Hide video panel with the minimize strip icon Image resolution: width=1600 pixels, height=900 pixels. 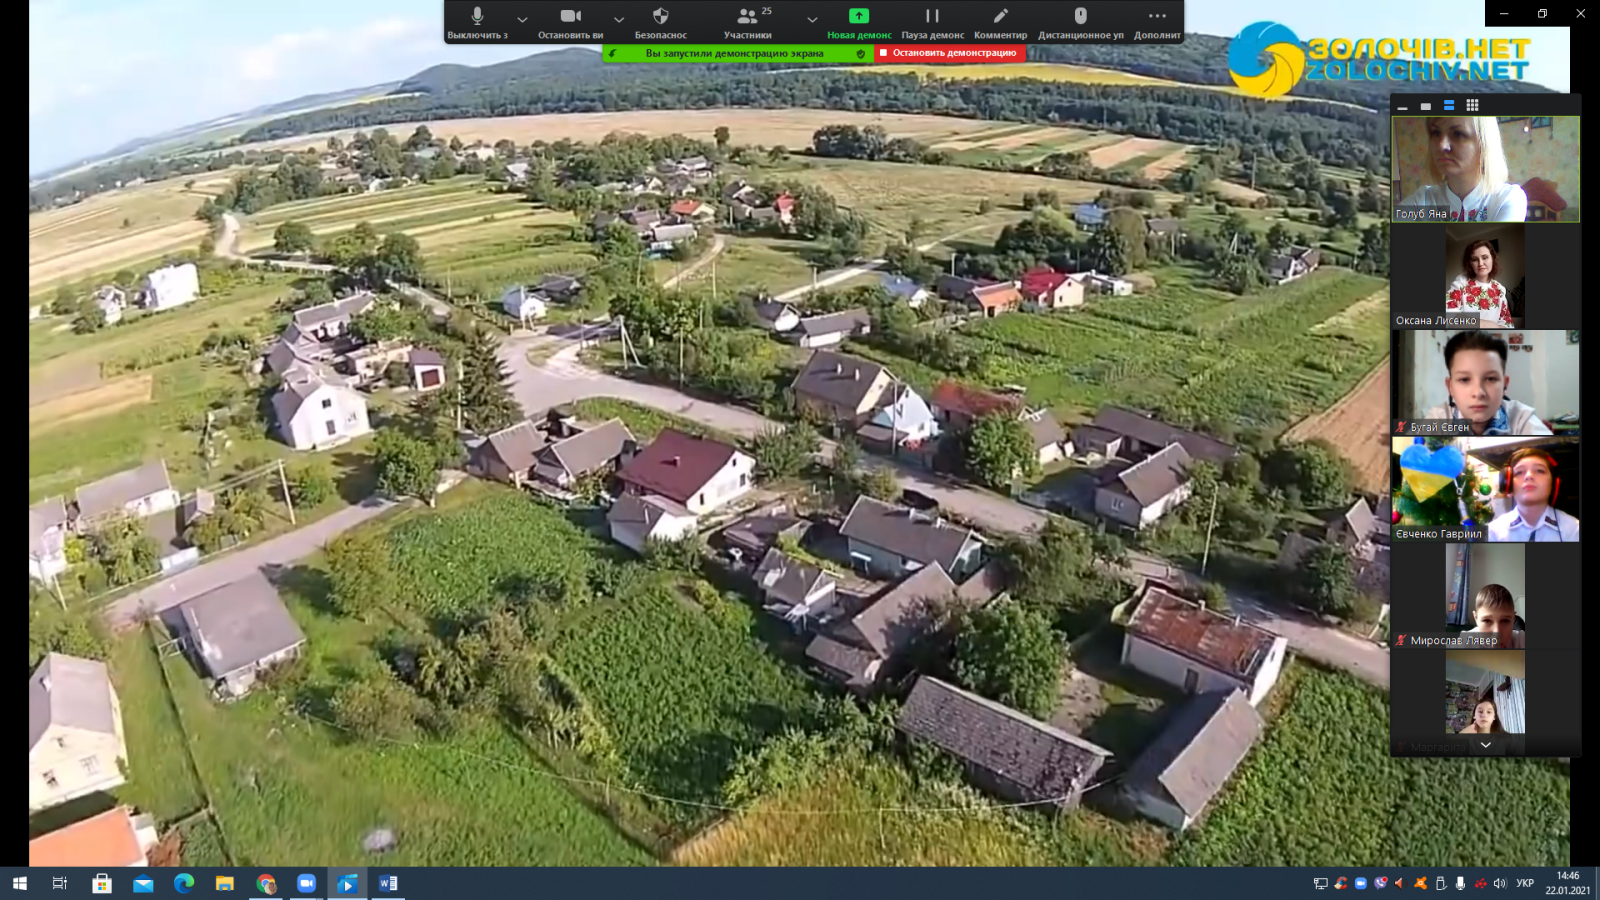(1402, 106)
